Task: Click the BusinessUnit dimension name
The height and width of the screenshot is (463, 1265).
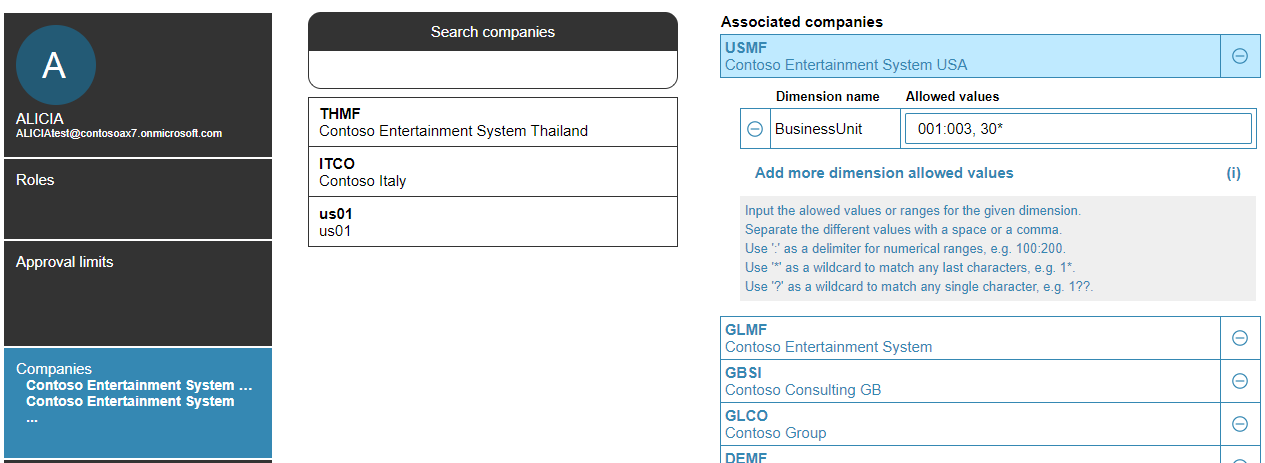Action: [818, 129]
